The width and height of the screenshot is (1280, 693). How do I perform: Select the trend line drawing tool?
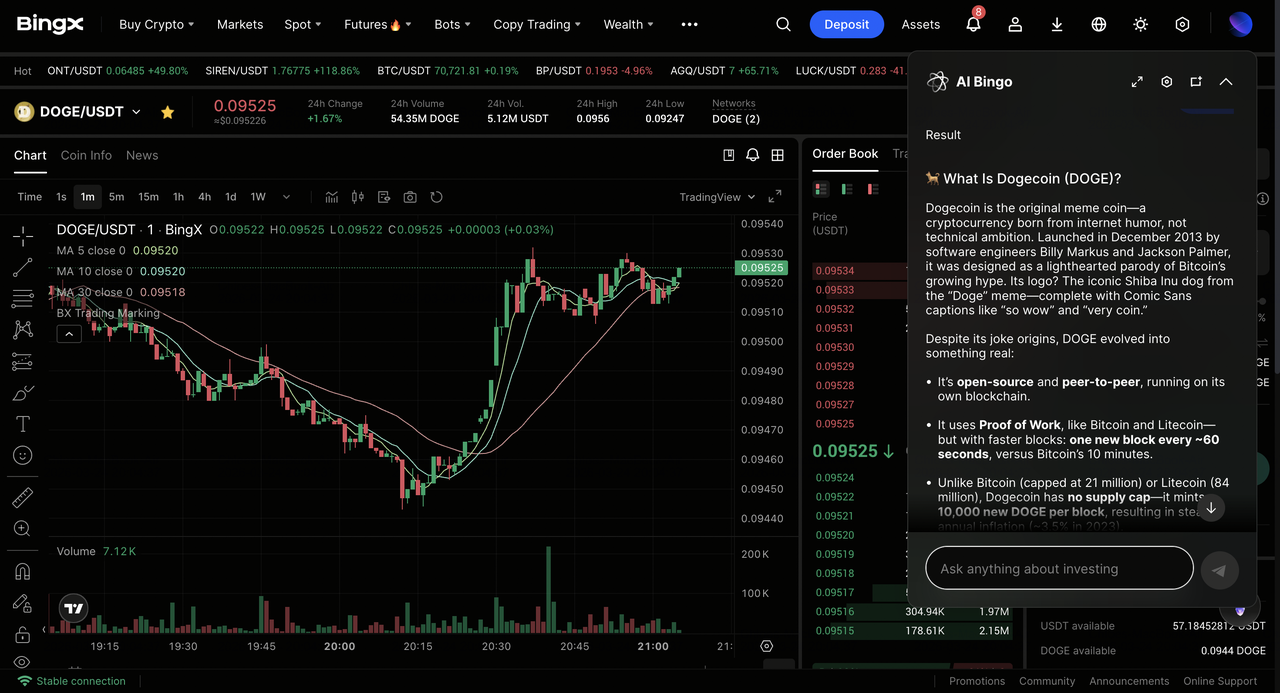coord(22,268)
